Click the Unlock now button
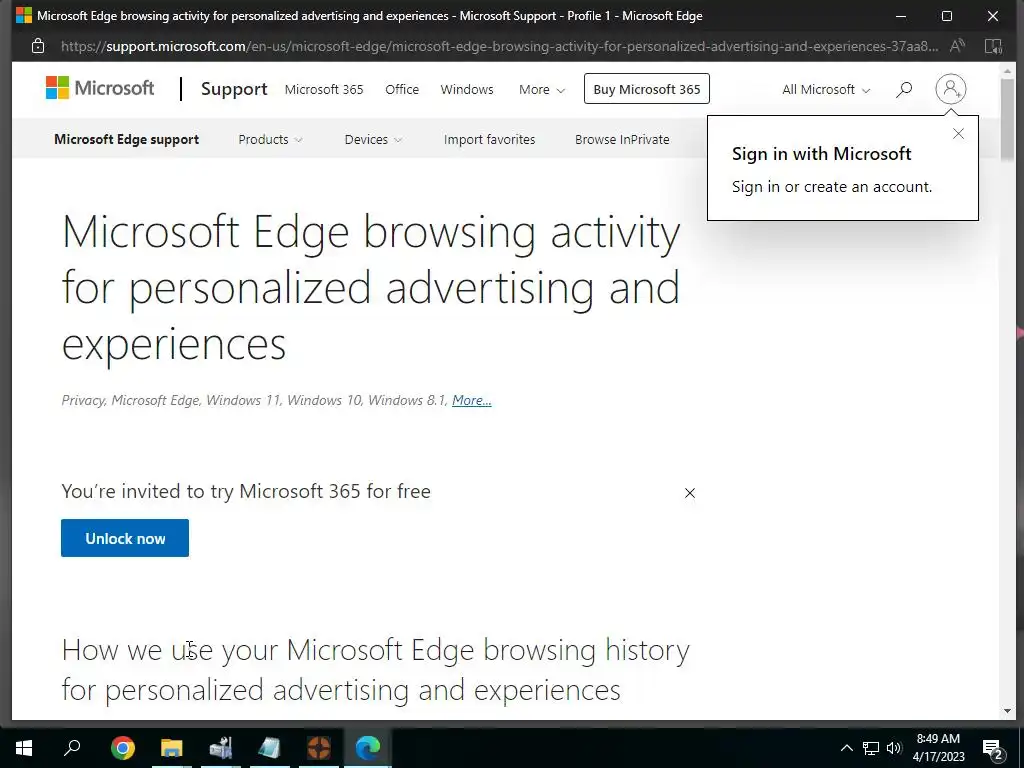This screenshot has width=1024, height=768. pyautogui.click(x=125, y=538)
